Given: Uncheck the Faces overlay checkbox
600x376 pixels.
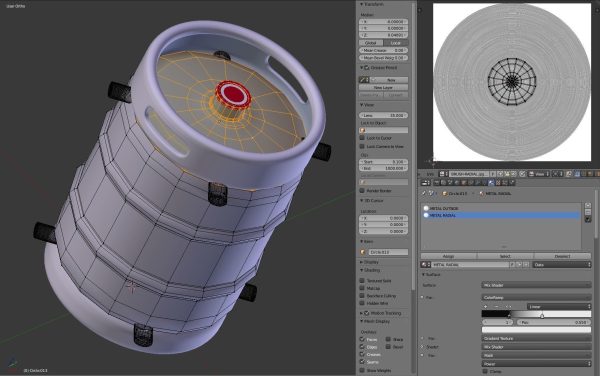Looking at the screenshot, I should click(362, 339).
